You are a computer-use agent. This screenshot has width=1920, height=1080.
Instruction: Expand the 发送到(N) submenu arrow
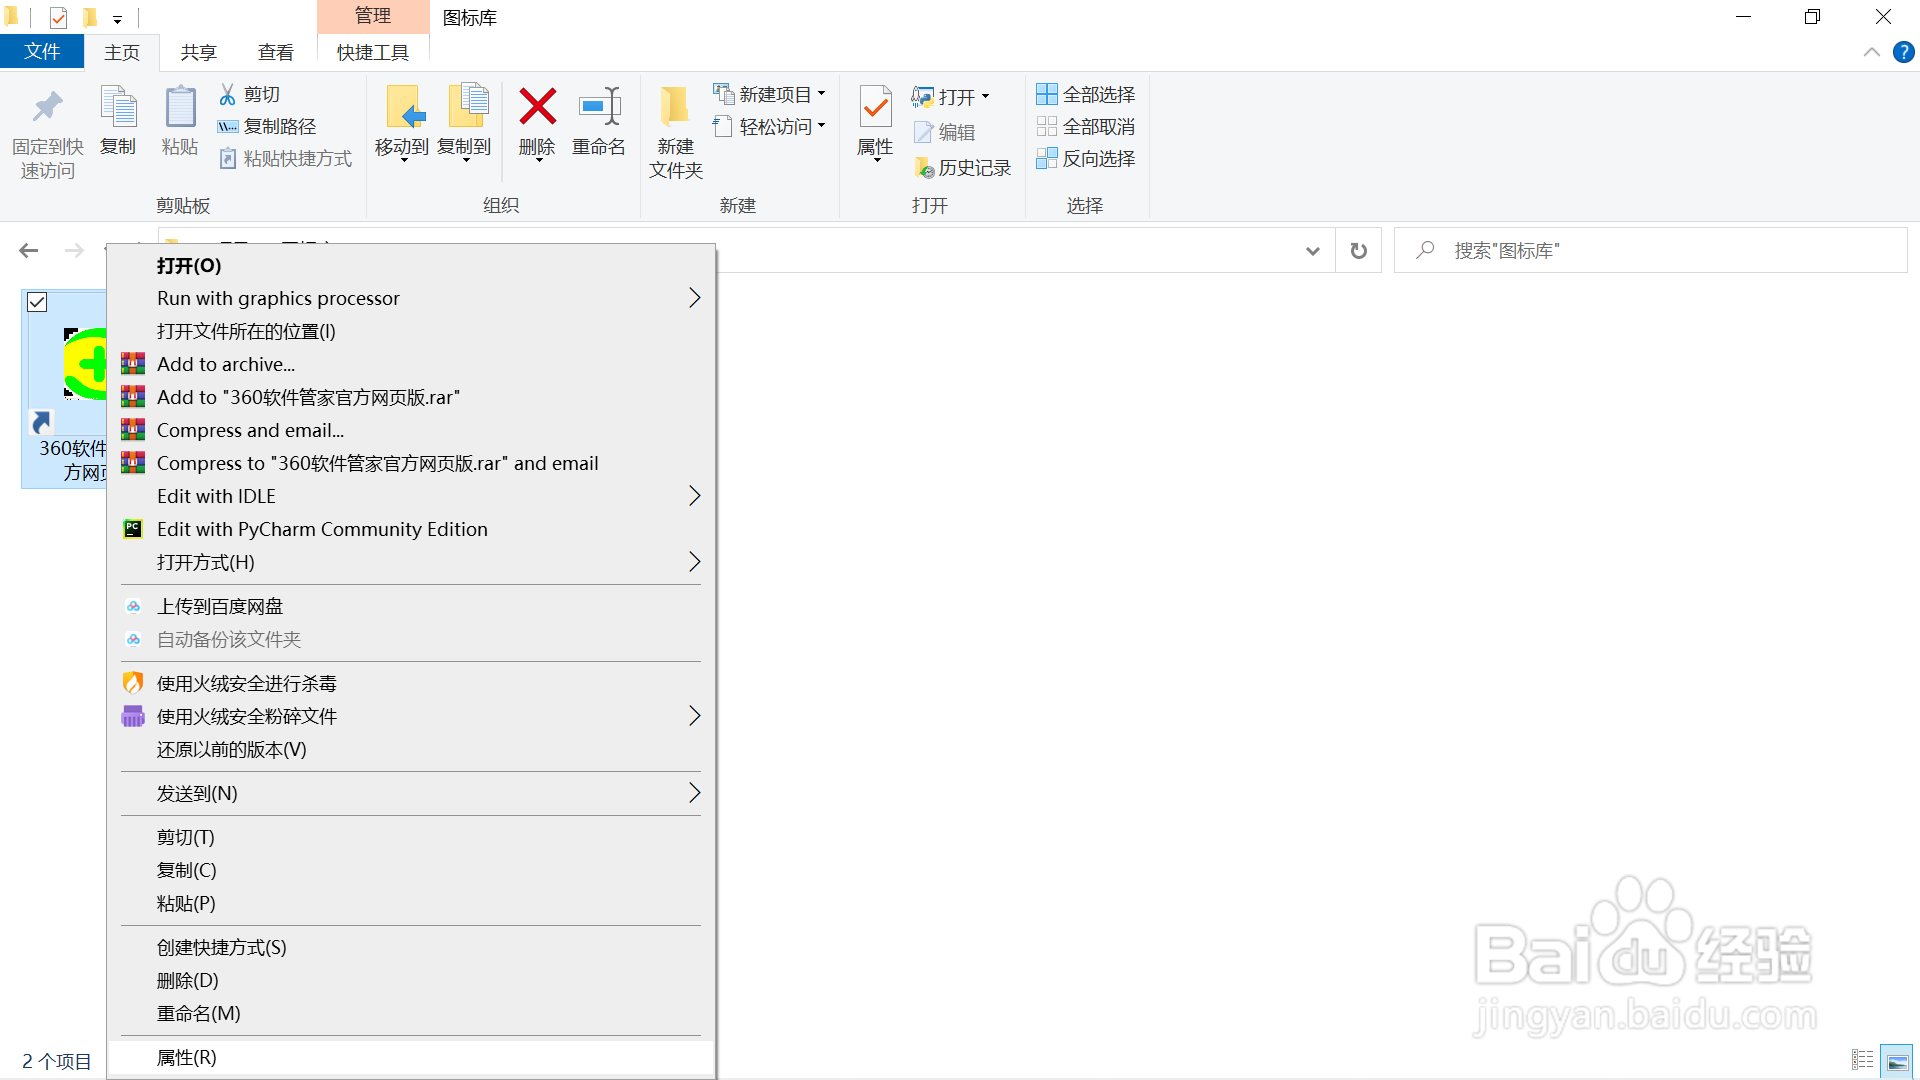pos(694,792)
